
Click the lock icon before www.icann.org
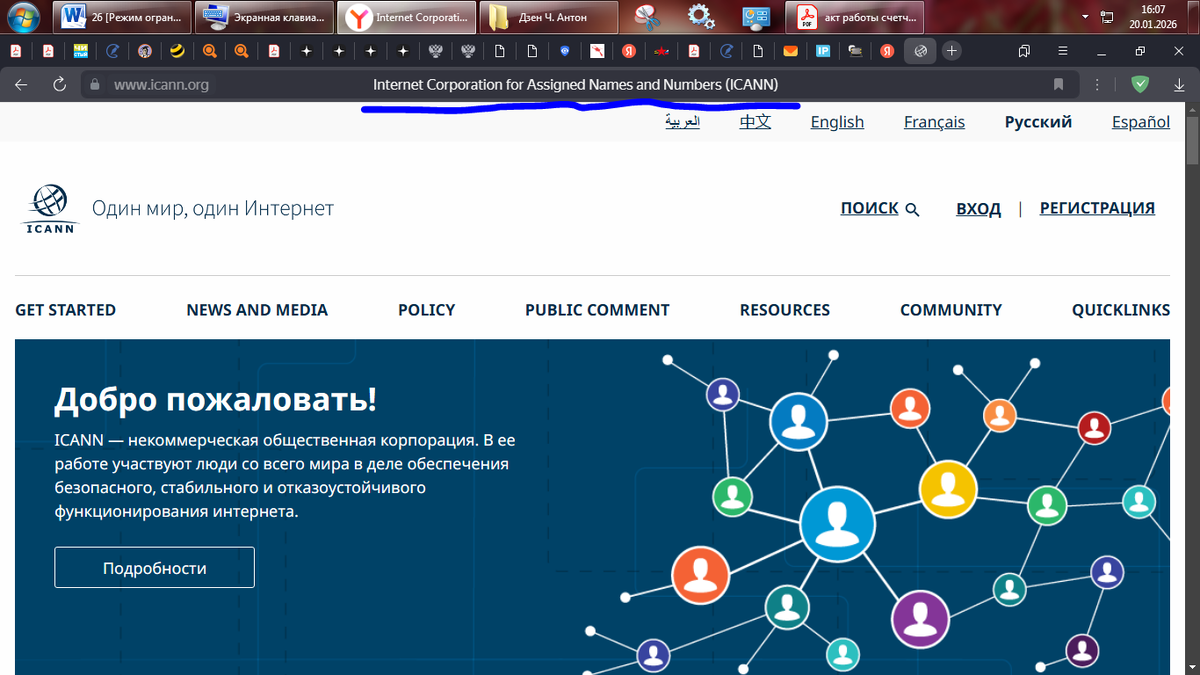tap(96, 85)
